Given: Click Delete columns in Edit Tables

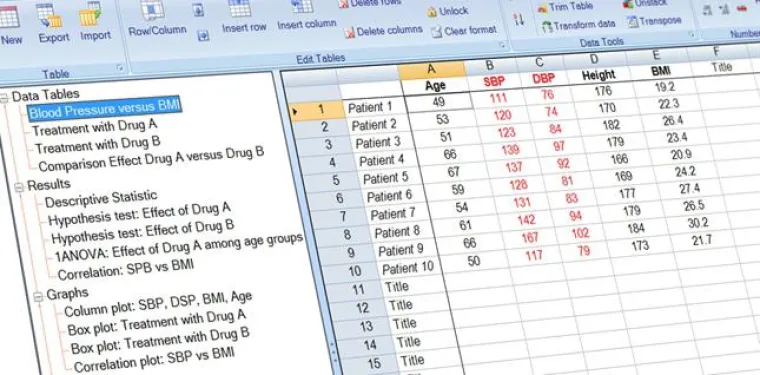Looking at the screenshot, I should click(x=383, y=31).
